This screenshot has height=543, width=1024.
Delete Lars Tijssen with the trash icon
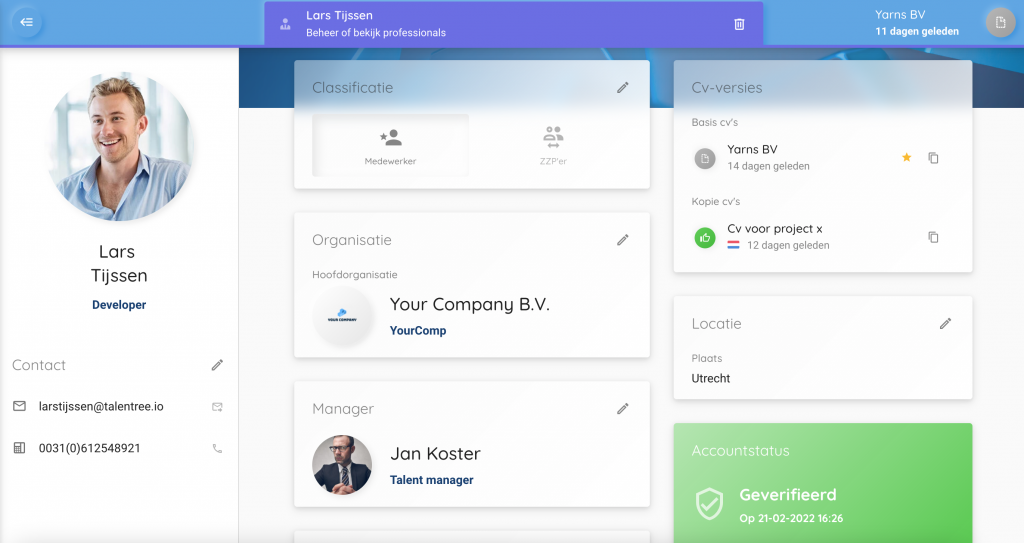(739, 24)
